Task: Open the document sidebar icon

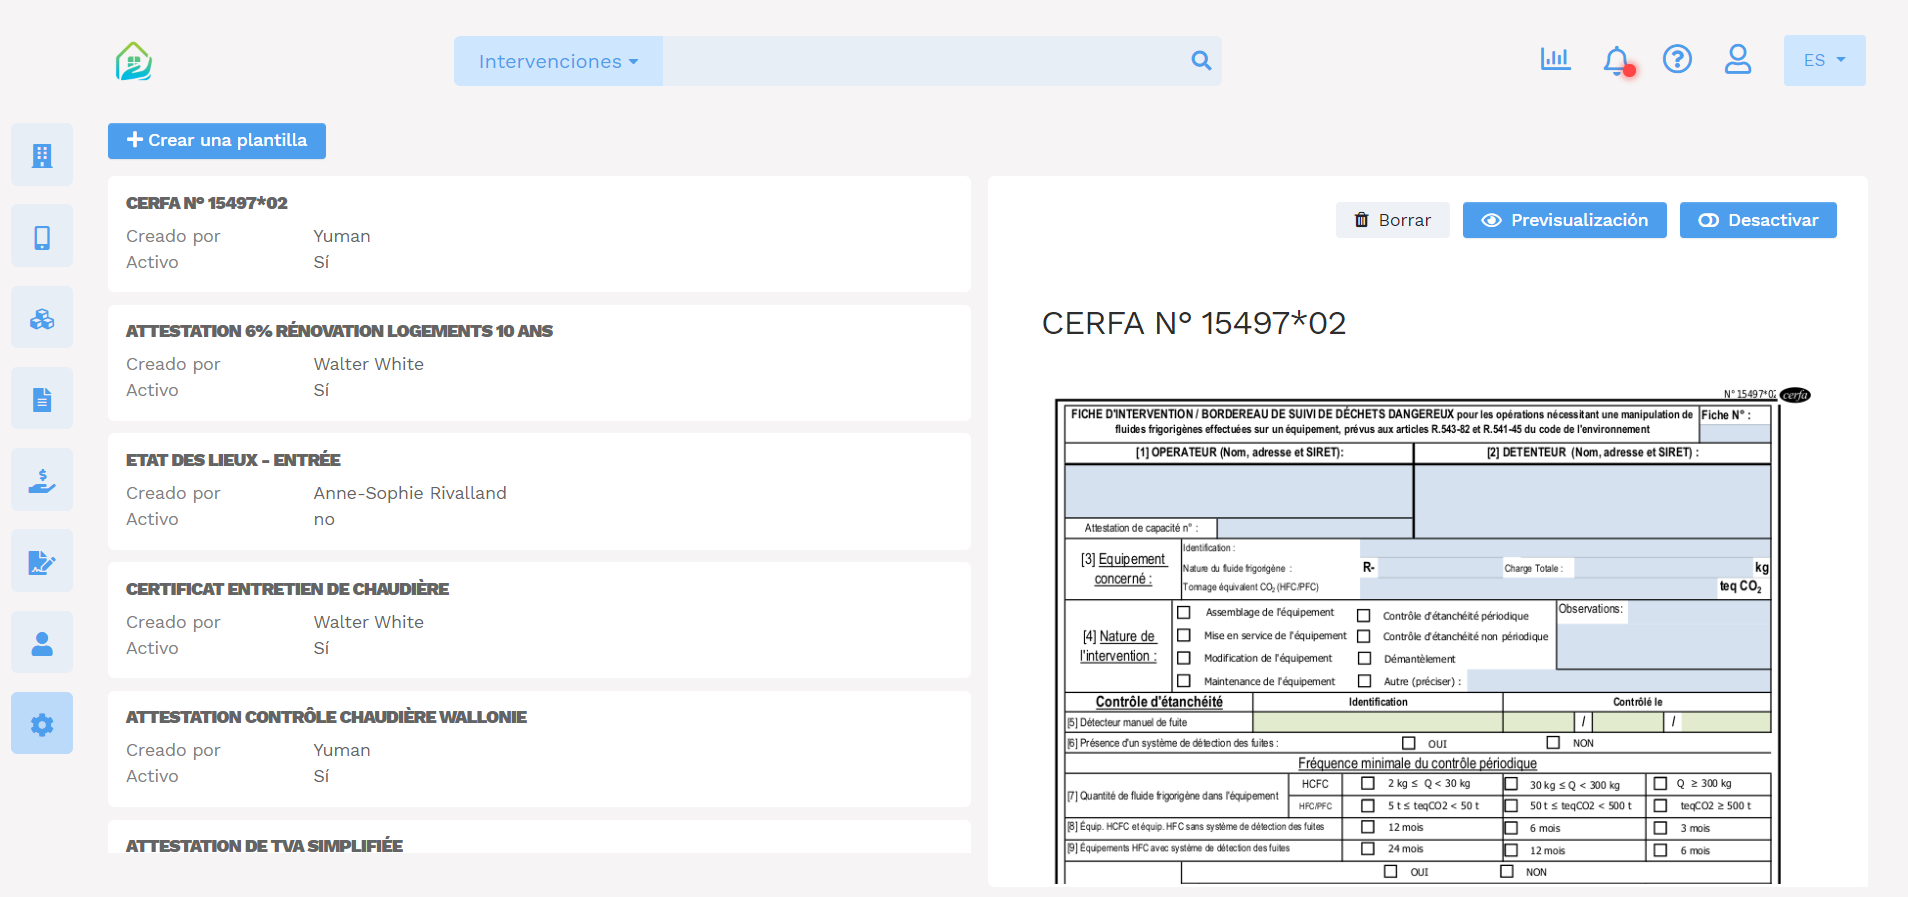Action: (x=42, y=399)
